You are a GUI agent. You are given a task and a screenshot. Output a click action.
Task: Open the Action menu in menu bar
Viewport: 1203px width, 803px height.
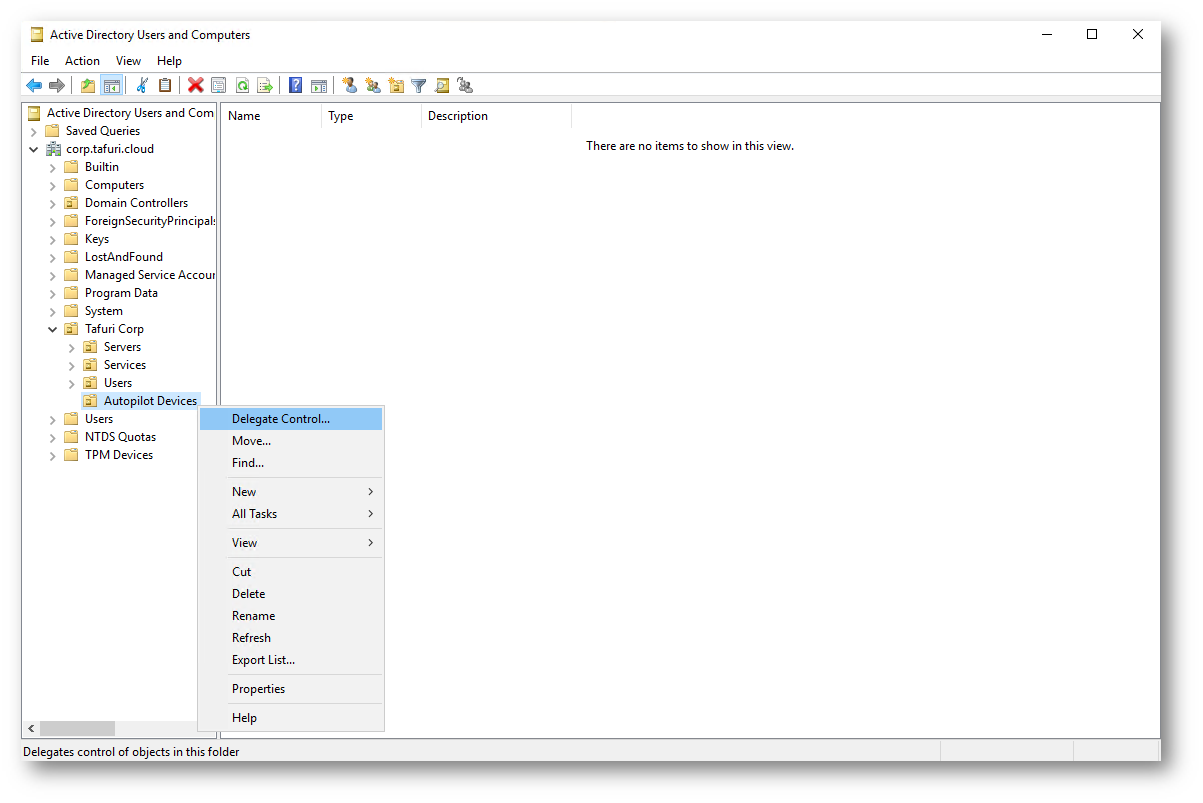tap(82, 61)
